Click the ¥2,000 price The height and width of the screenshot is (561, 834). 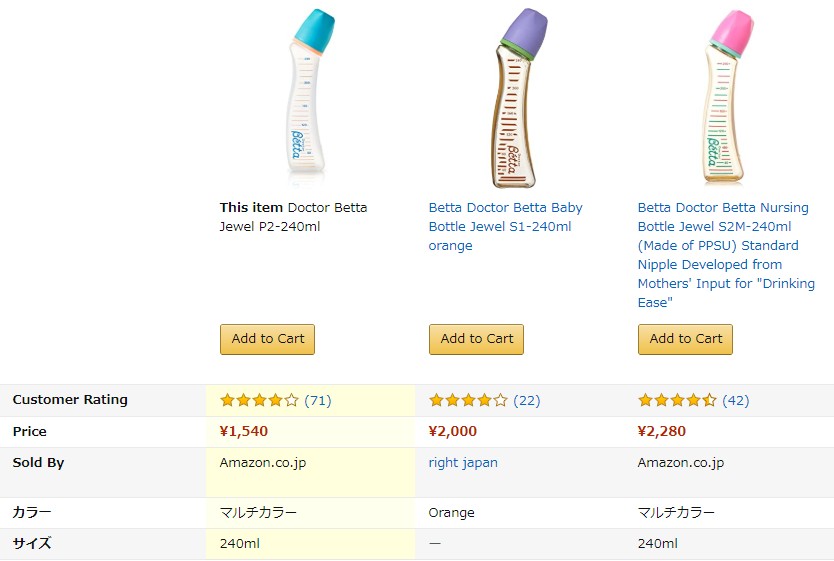coord(453,431)
